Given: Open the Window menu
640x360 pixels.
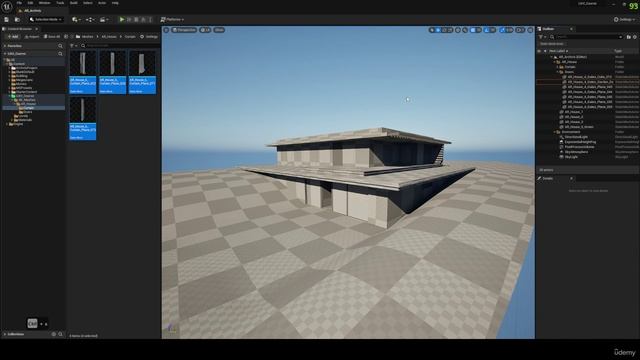Looking at the screenshot, I should click(x=44, y=3).
